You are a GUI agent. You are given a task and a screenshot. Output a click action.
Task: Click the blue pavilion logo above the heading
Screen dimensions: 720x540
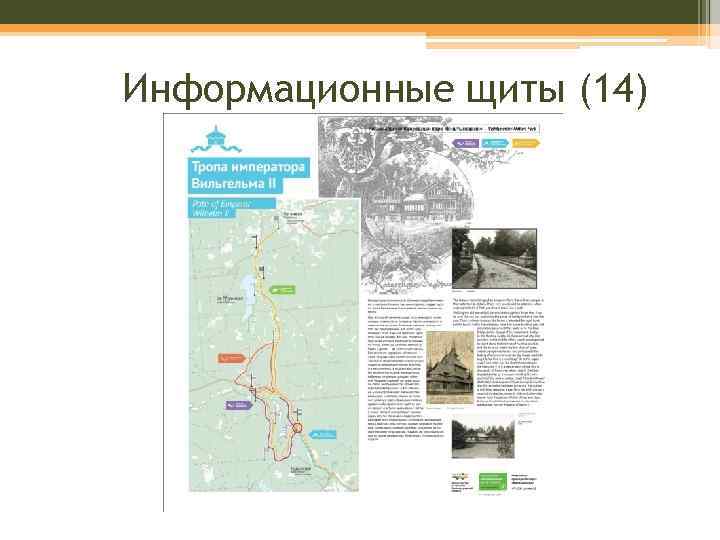[x=216, y=140]
